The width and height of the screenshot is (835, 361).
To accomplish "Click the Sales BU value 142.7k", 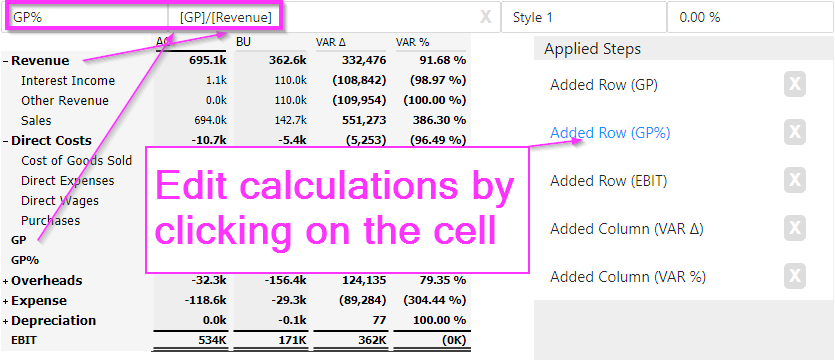I will (291, 121).
